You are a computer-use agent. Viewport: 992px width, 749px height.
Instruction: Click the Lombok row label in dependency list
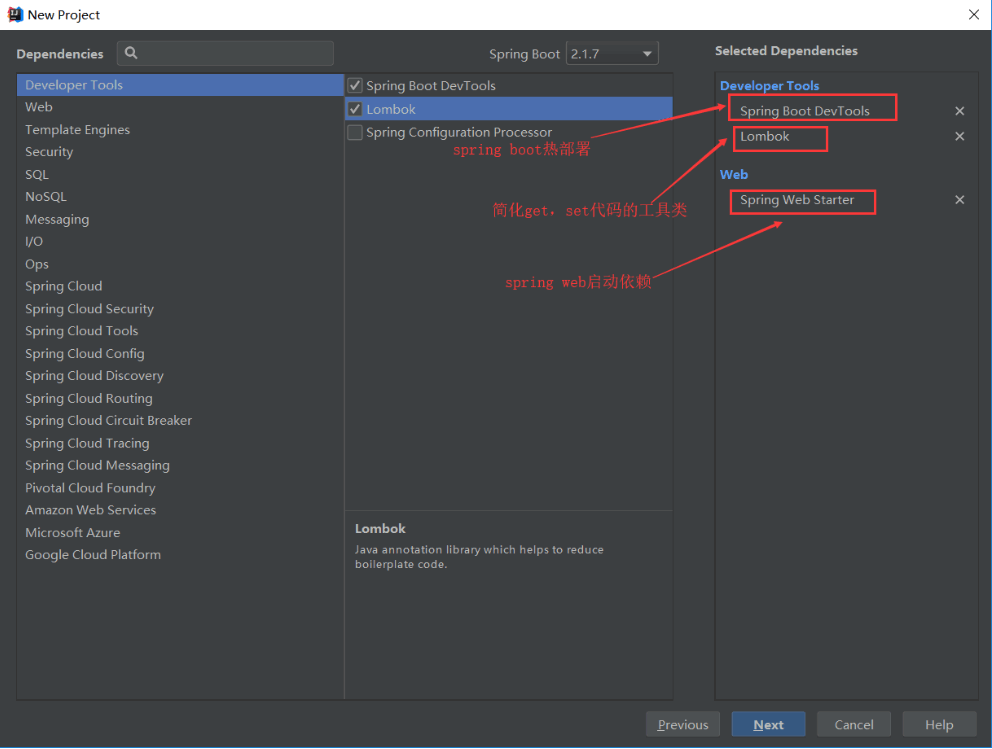click(391, 109)
